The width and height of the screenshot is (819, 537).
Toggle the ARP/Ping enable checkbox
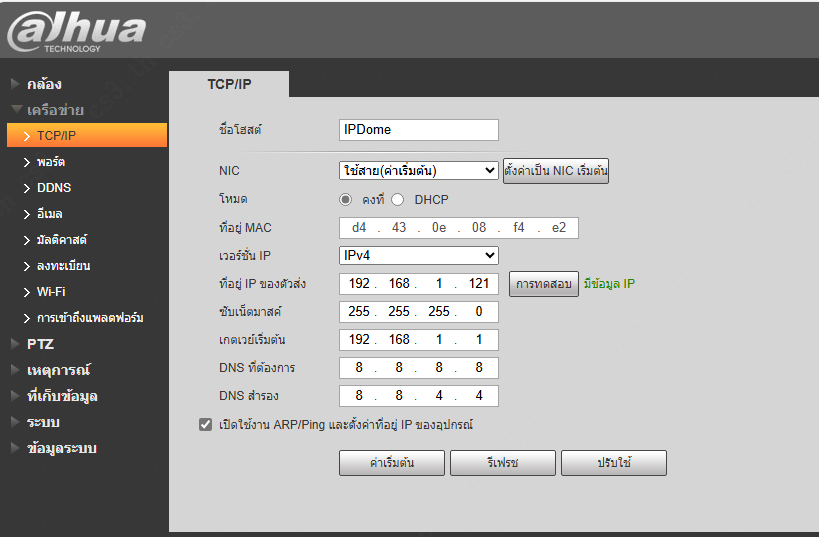[x=205, y=424]
